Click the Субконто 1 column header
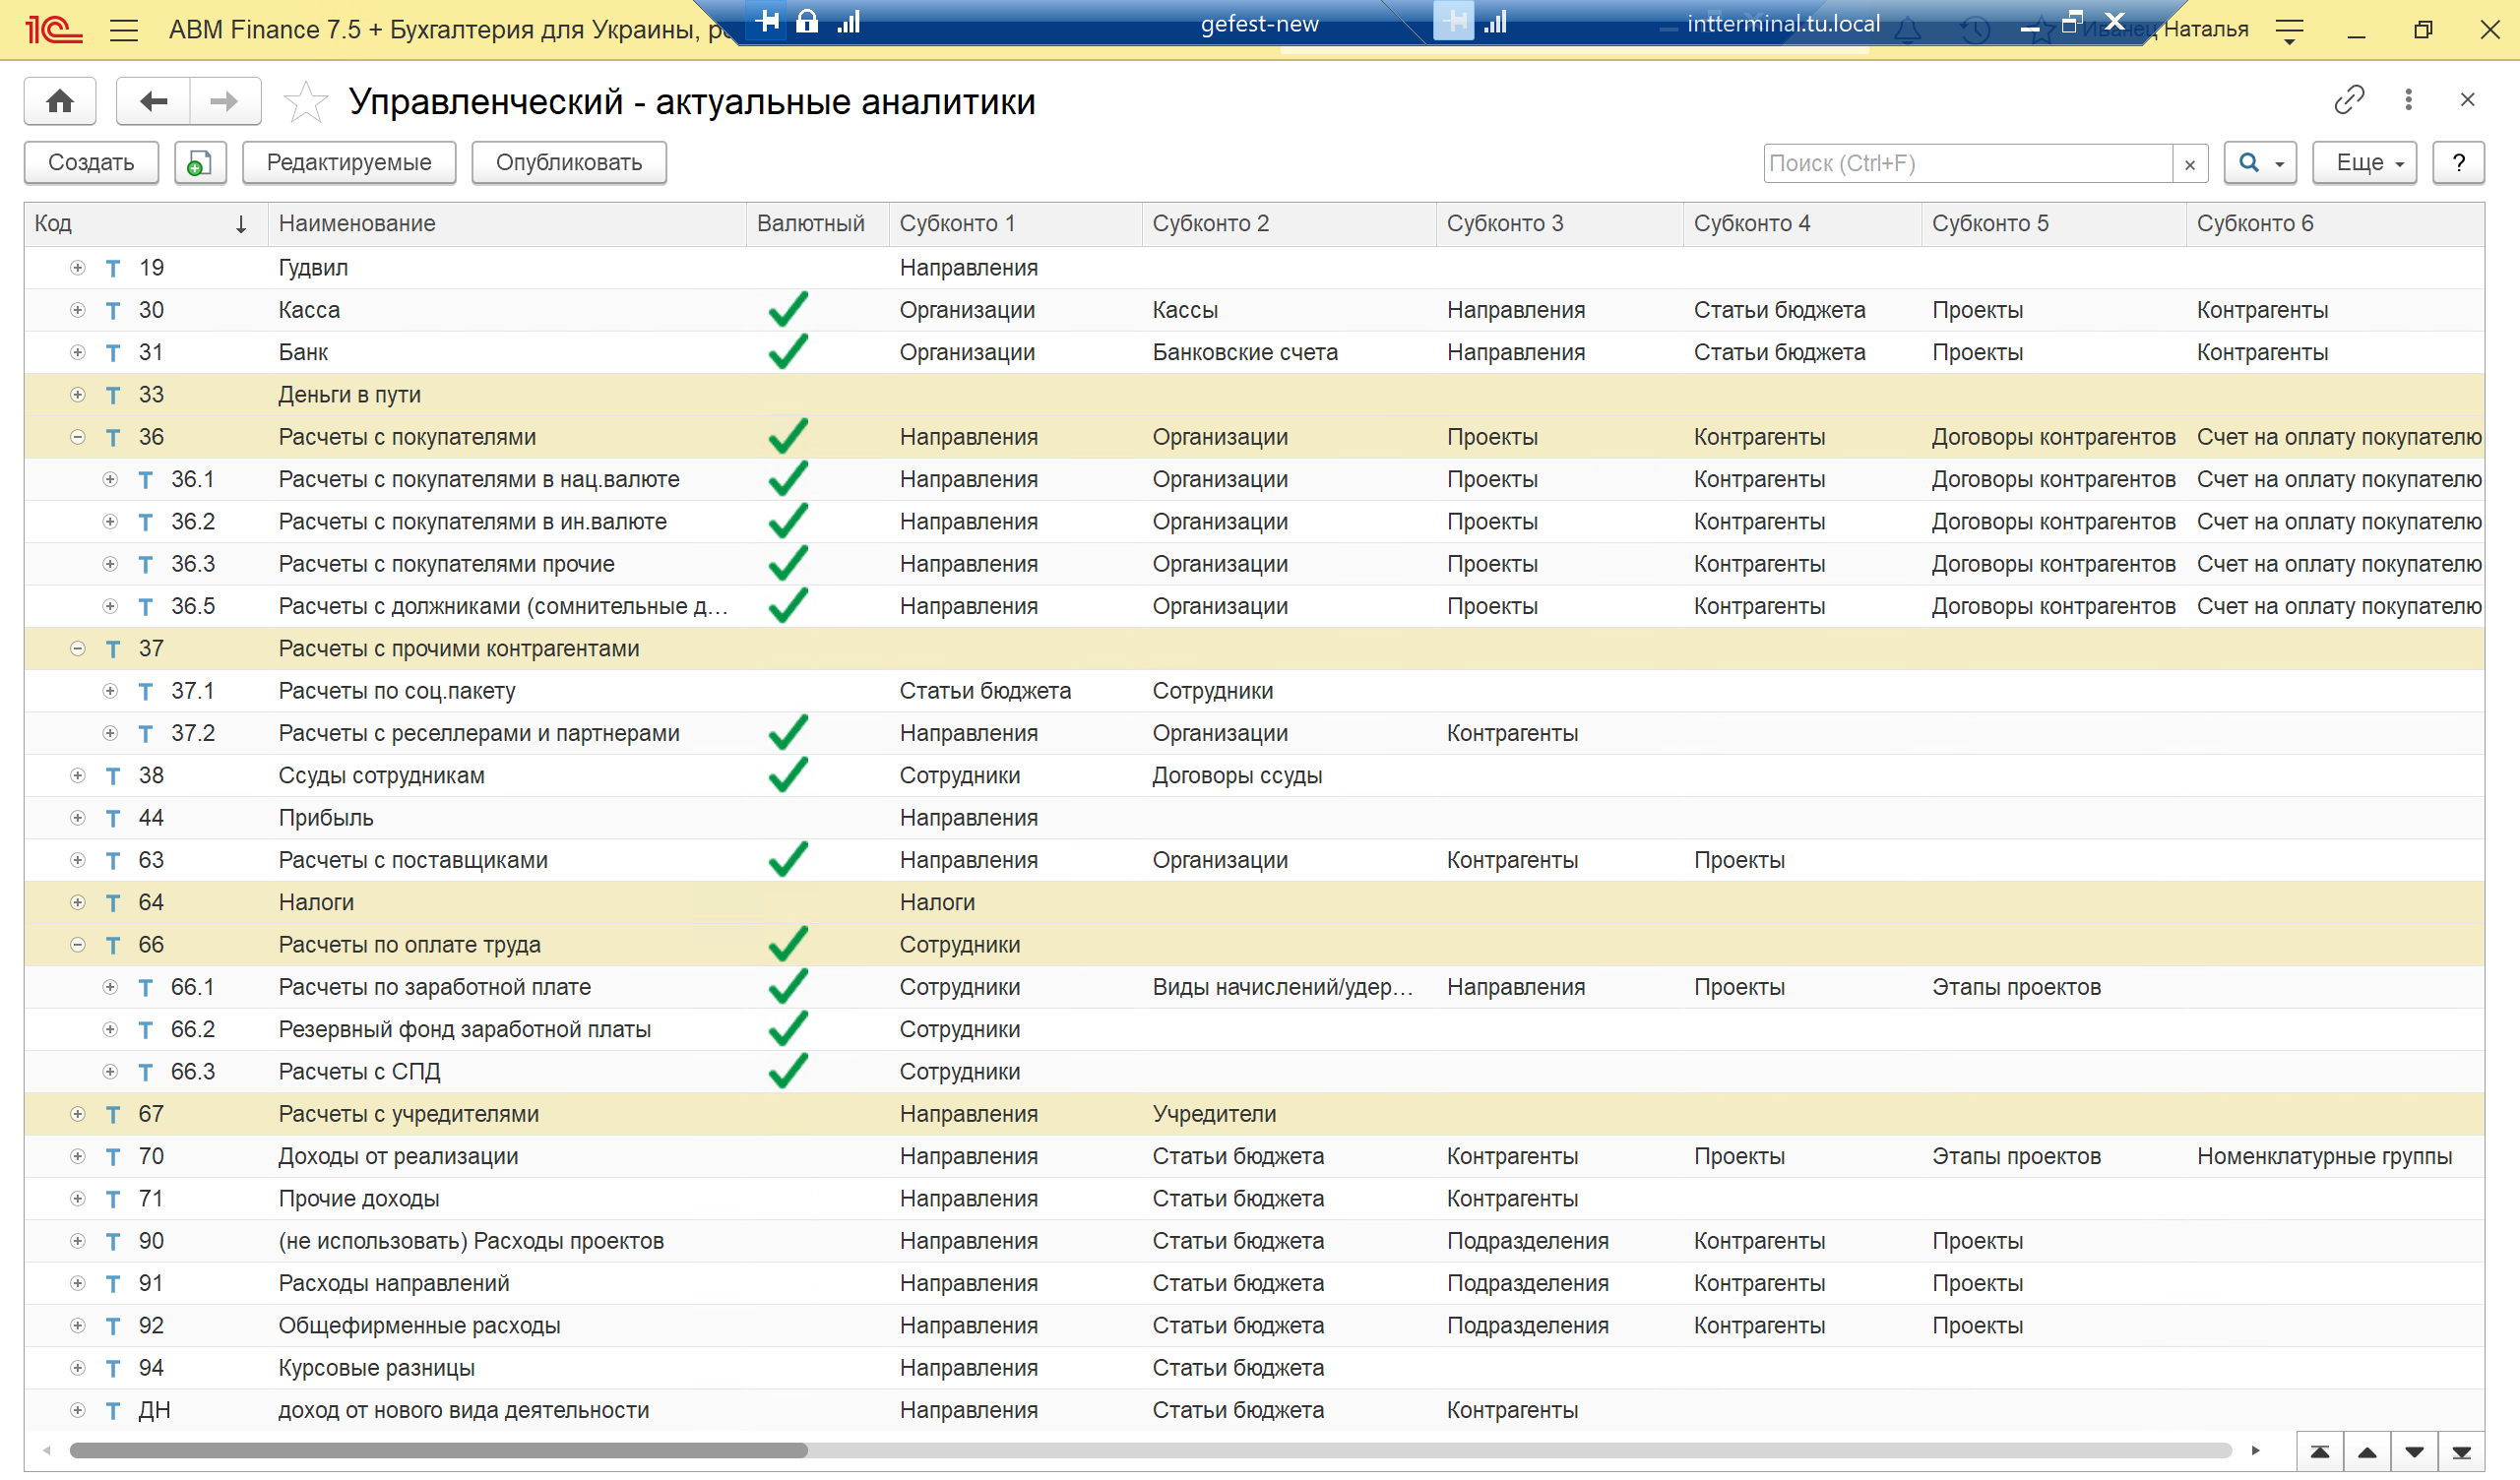The width and height of the screenshot is (2520, 1480). coord(1015,224)
